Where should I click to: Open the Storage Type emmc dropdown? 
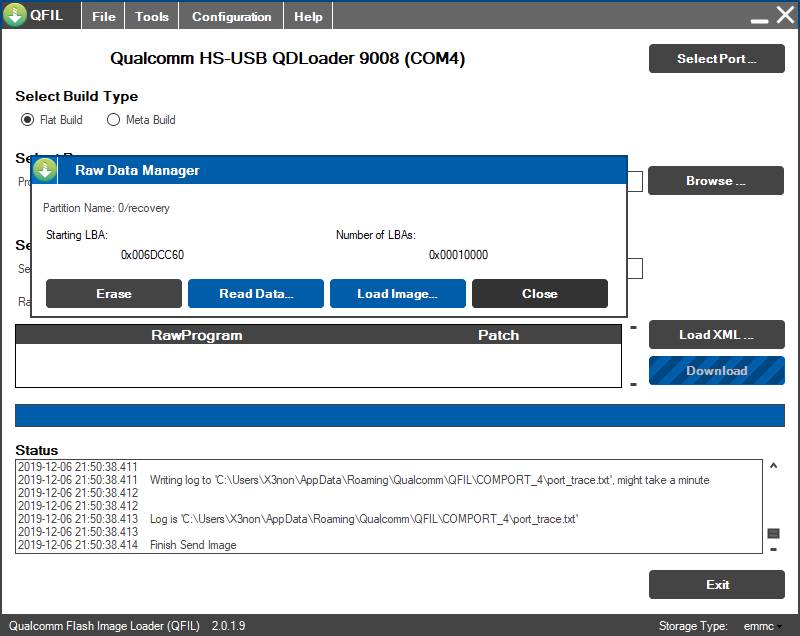(763, 626)
